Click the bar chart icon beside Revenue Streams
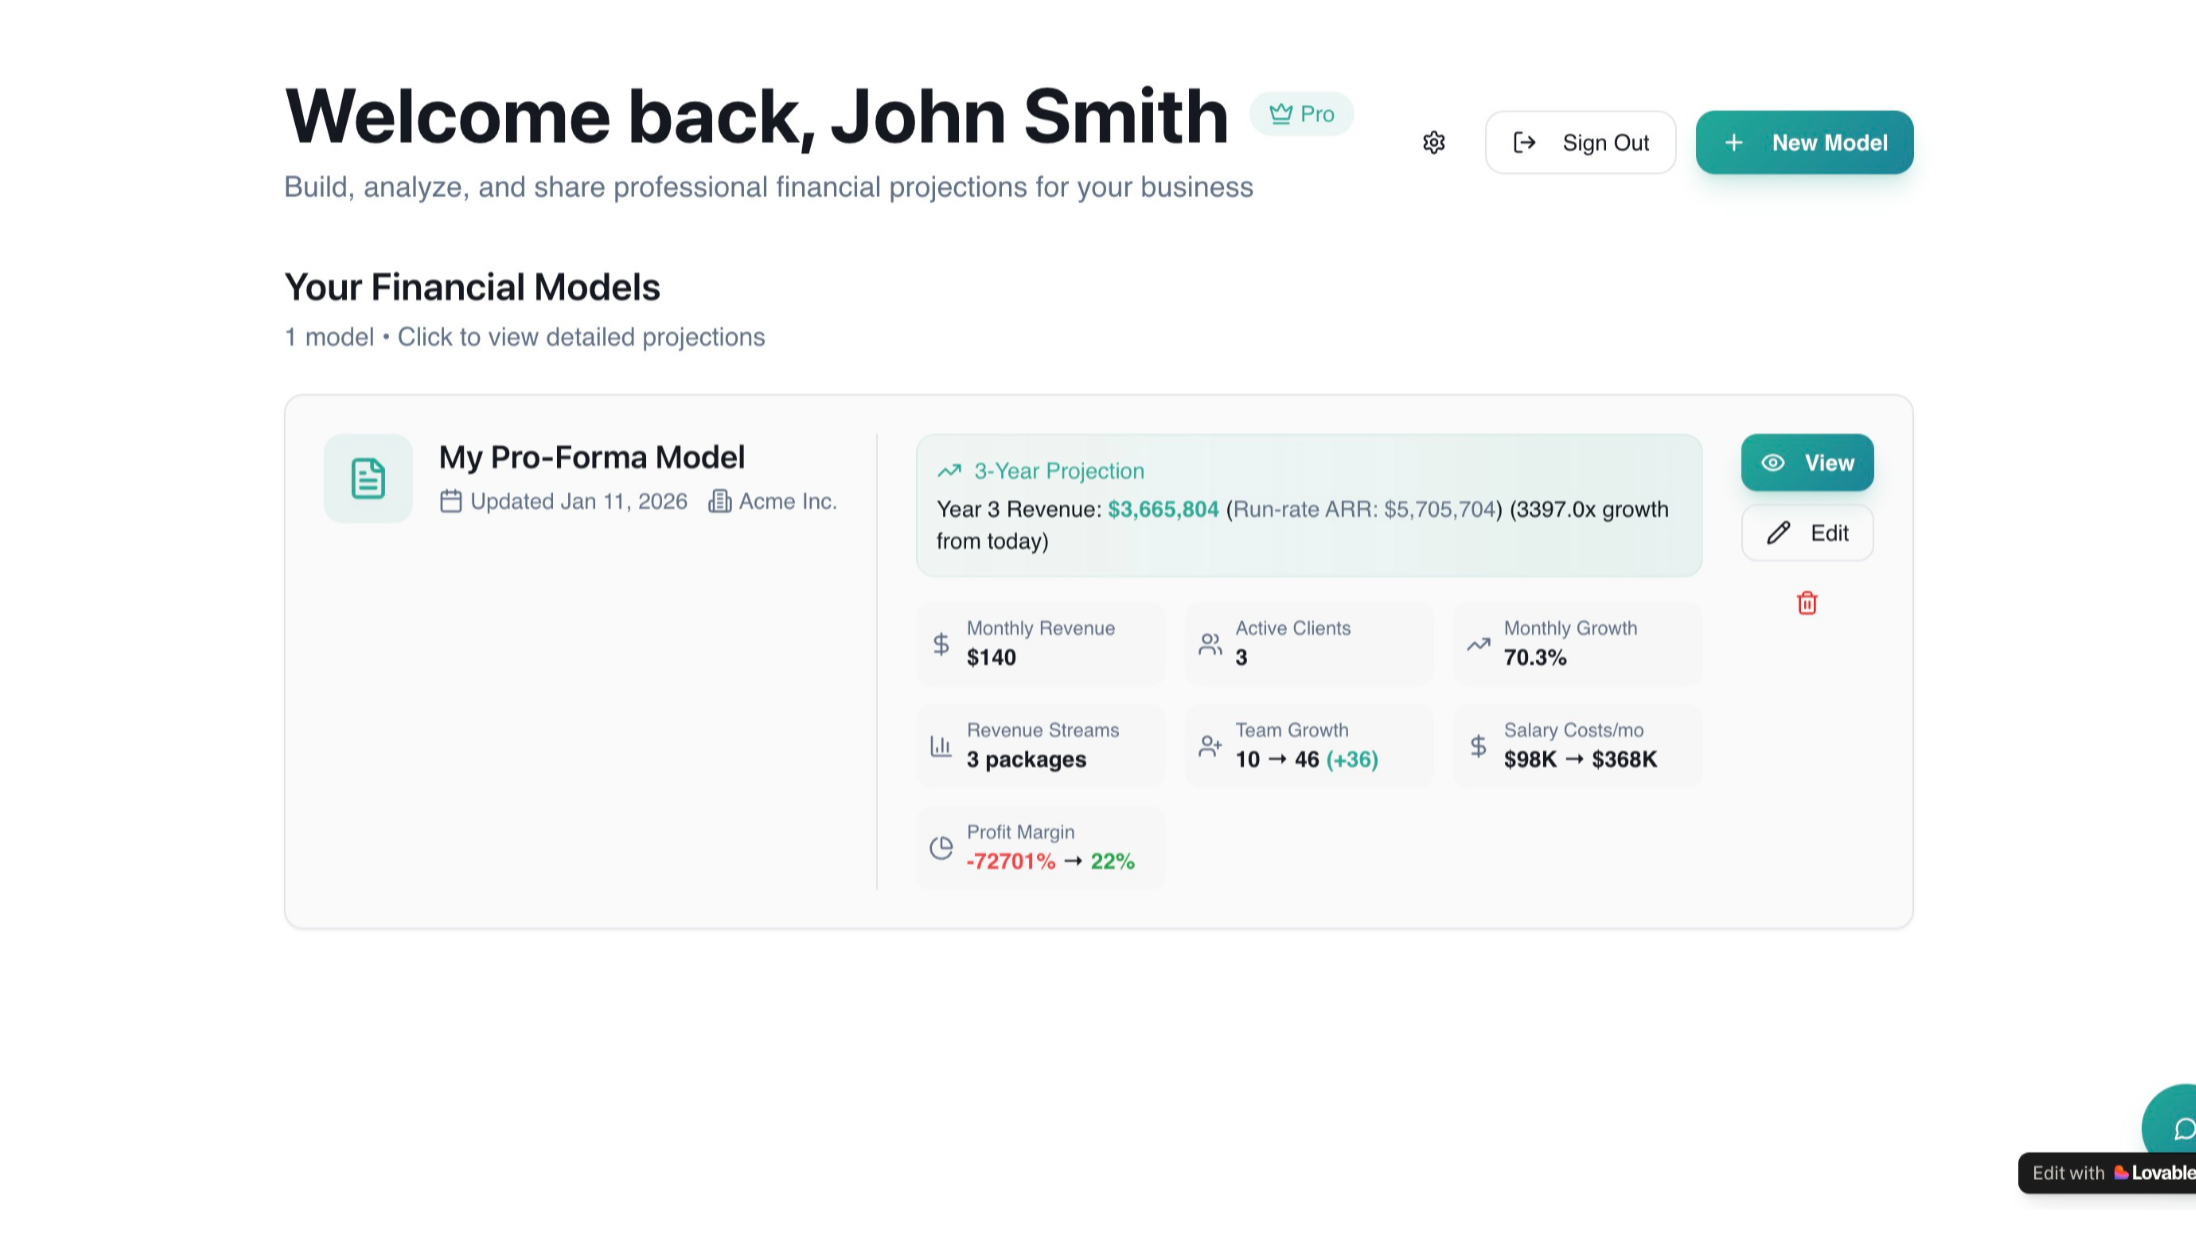The height and width of the screenshot is (1235, 2196). click(941, 746)
